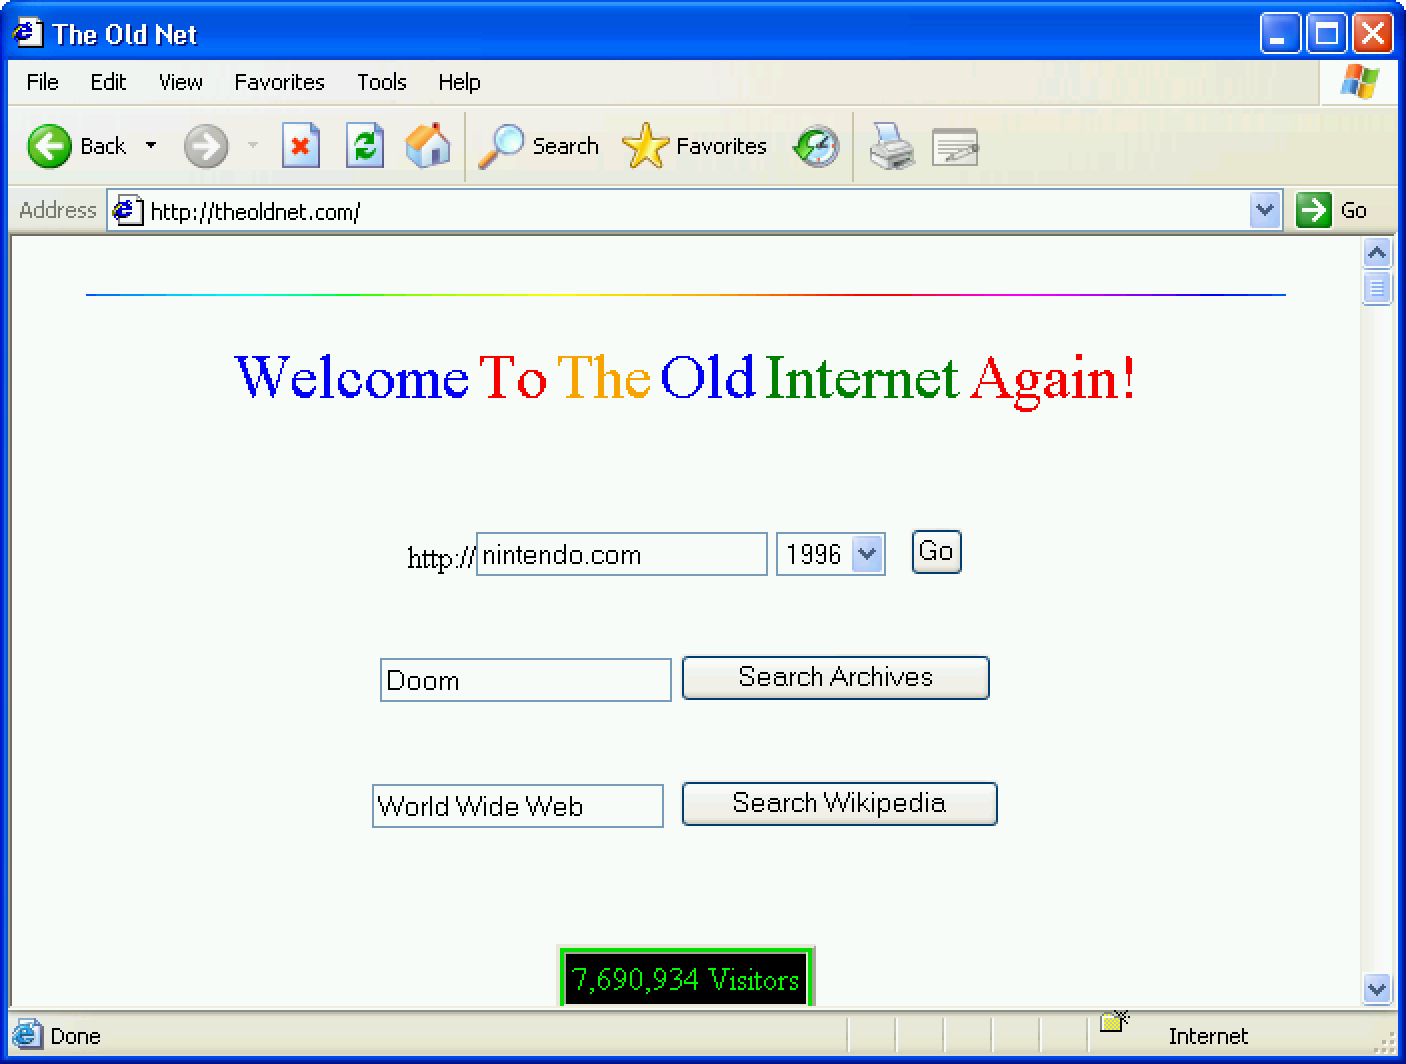The width and height of the screenshot is (1406, 1064).
Task: Click the Refresh page icon
Action: pyautogui.click(x=364, y=146)
